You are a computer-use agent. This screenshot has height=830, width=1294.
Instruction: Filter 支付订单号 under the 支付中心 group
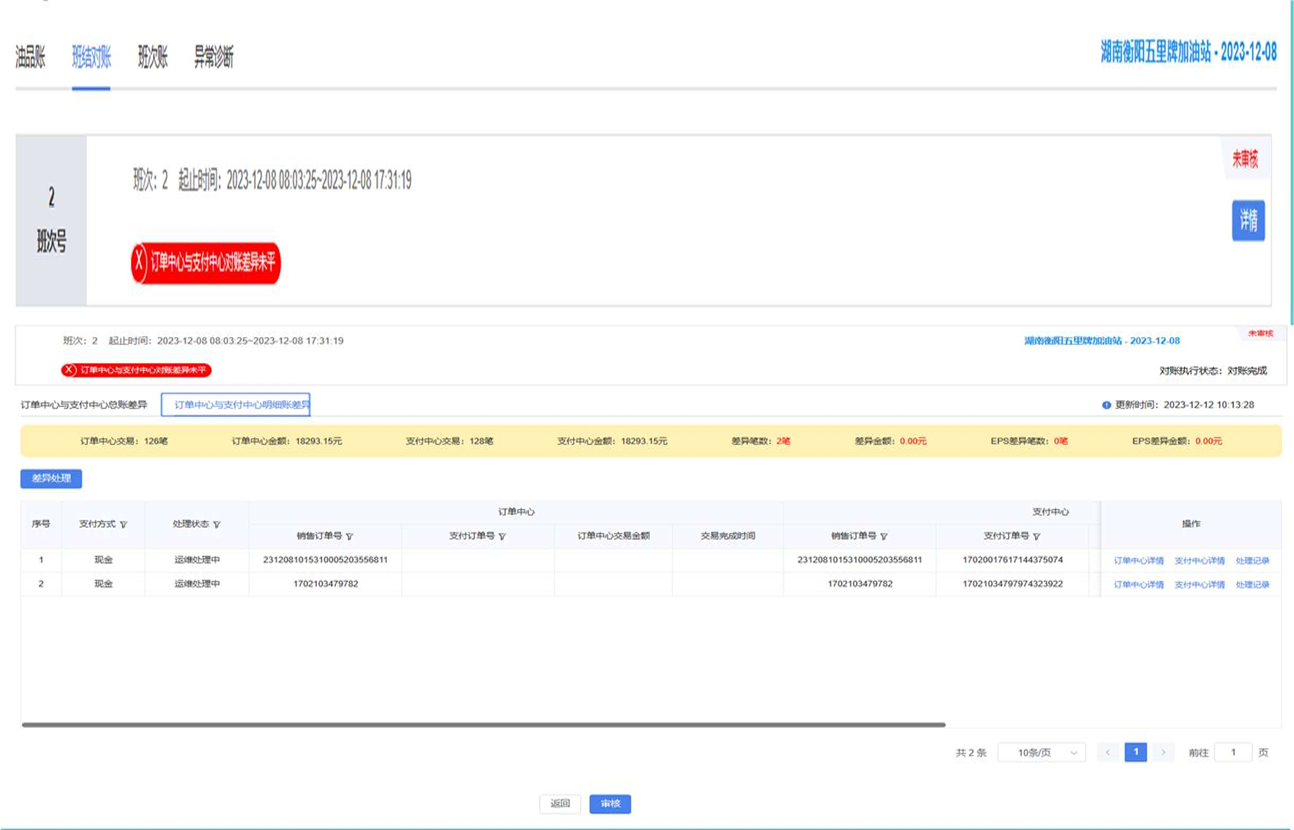pyautogui.click(x=1037, y=536)
